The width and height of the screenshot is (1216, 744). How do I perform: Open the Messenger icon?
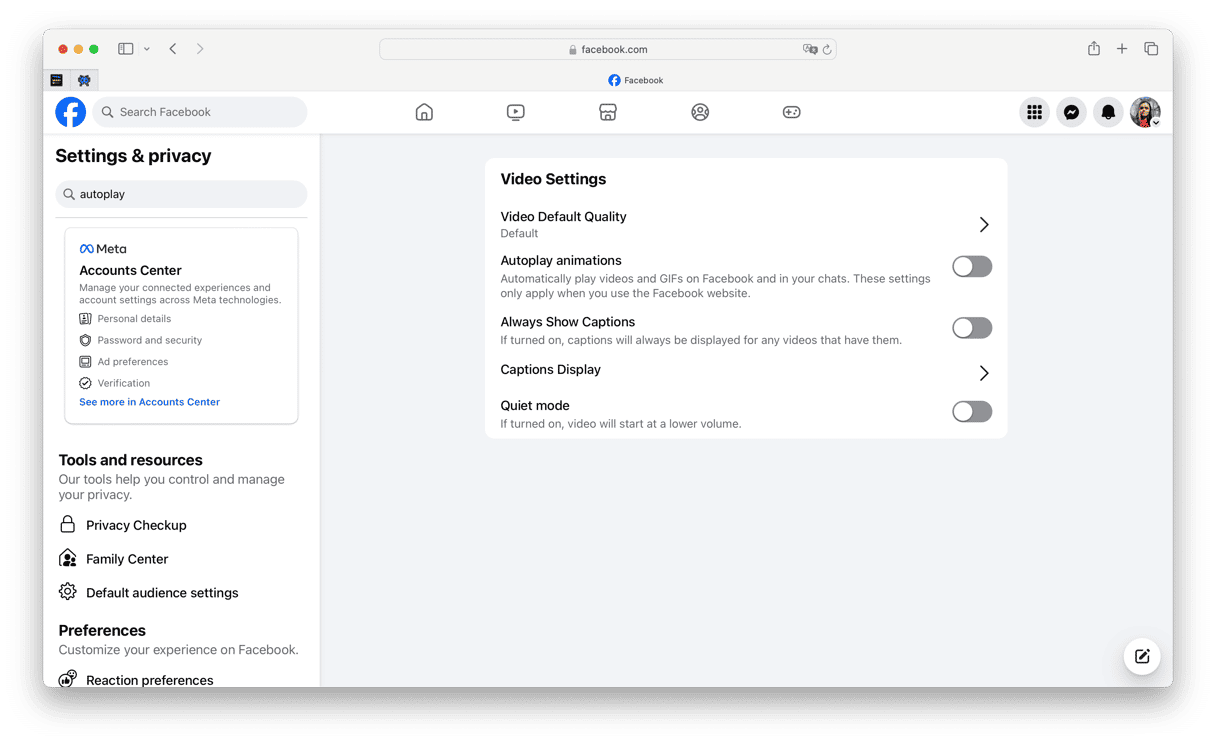click(x=1071, y=112)
